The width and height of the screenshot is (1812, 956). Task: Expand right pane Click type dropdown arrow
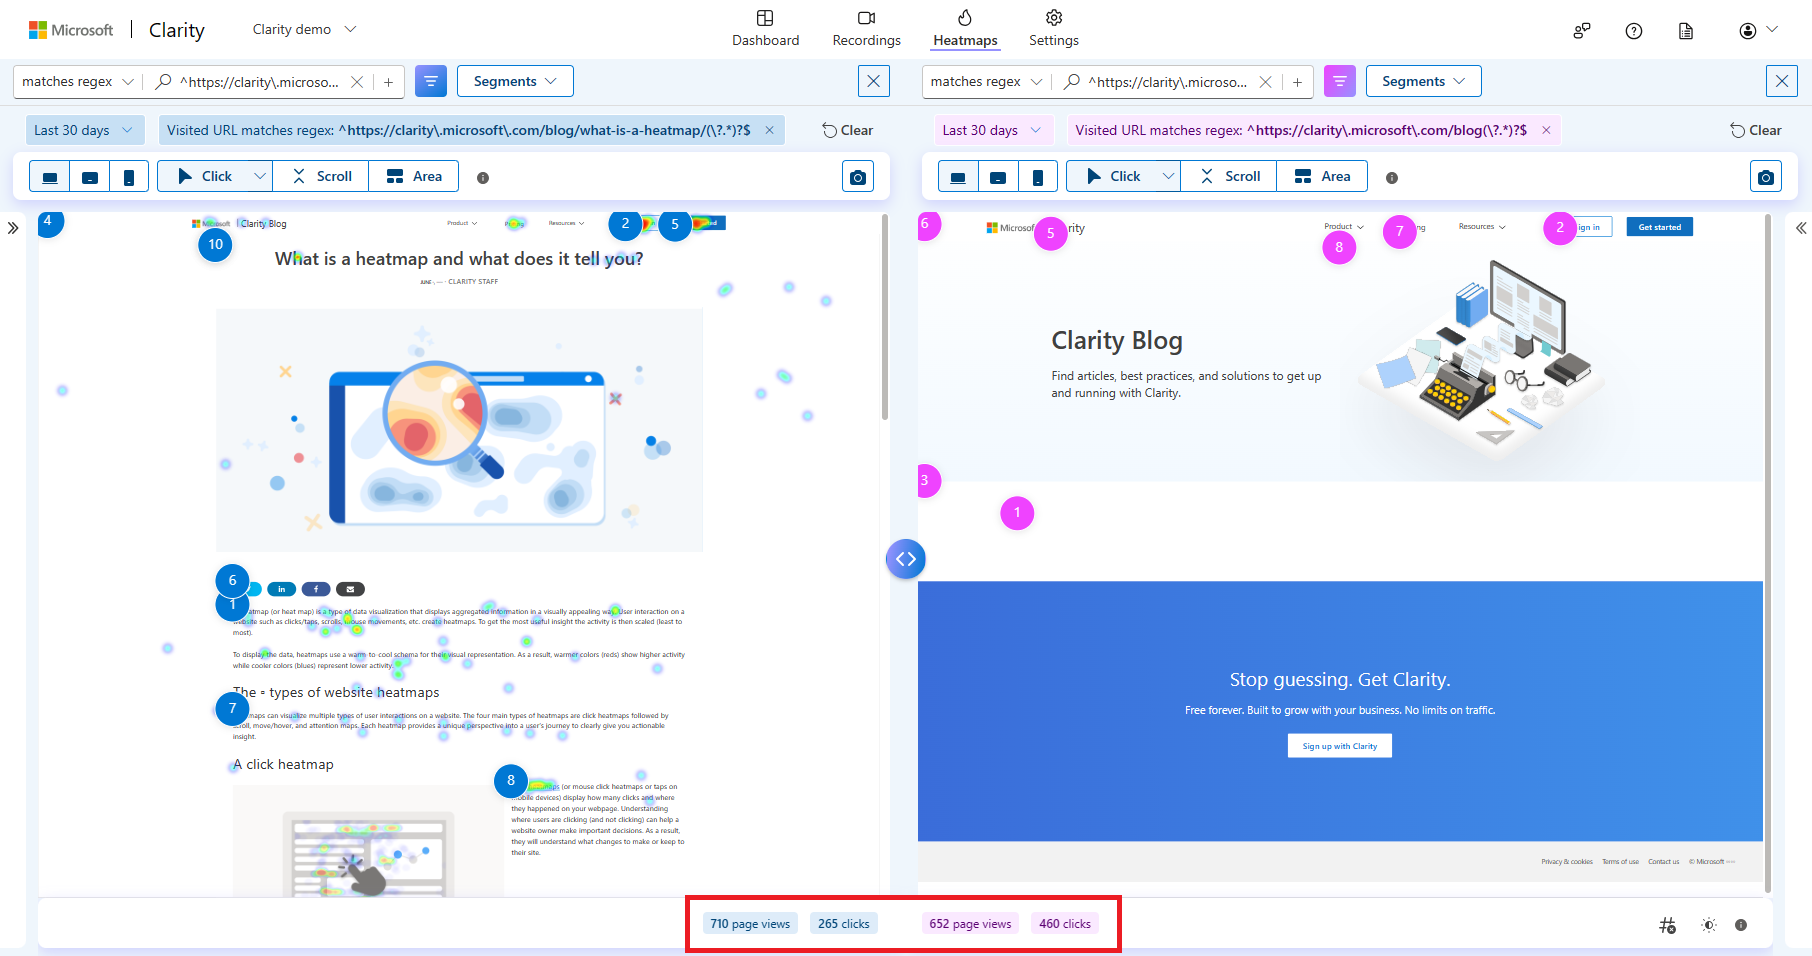tap(1168, 176)
